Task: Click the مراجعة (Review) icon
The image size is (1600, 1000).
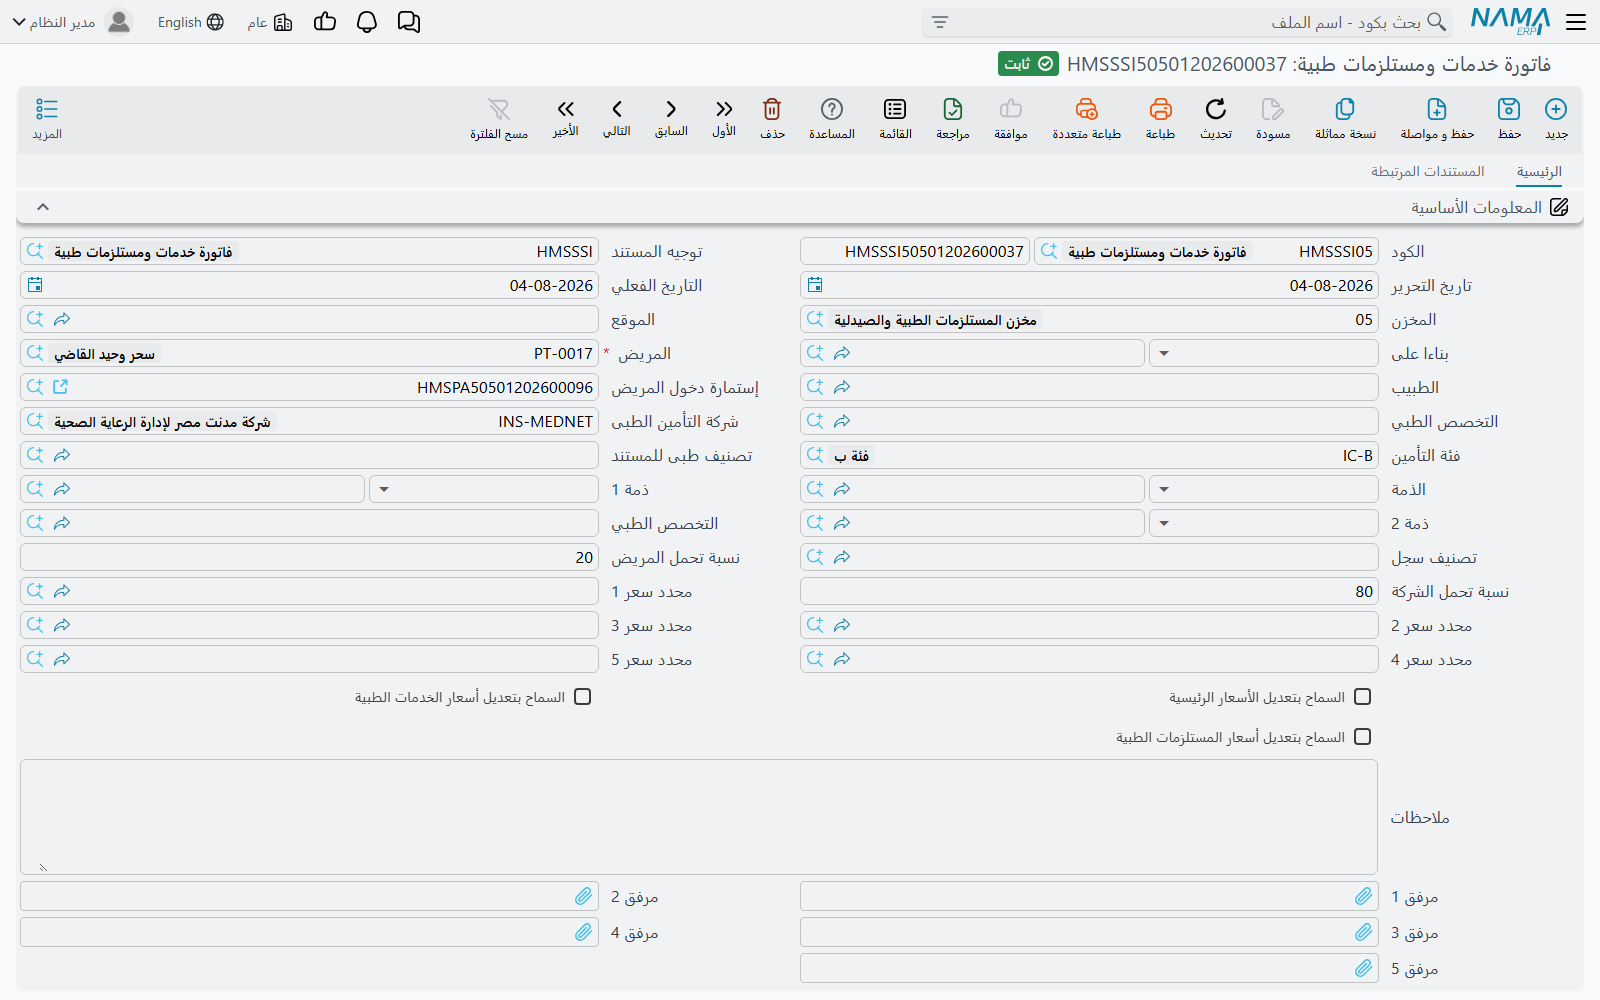Action: pyautogui.click(x=953, y=109)
